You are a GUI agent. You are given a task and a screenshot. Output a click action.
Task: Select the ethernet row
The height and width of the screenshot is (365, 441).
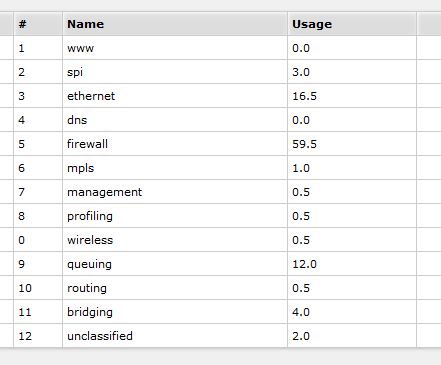[220, 96]
